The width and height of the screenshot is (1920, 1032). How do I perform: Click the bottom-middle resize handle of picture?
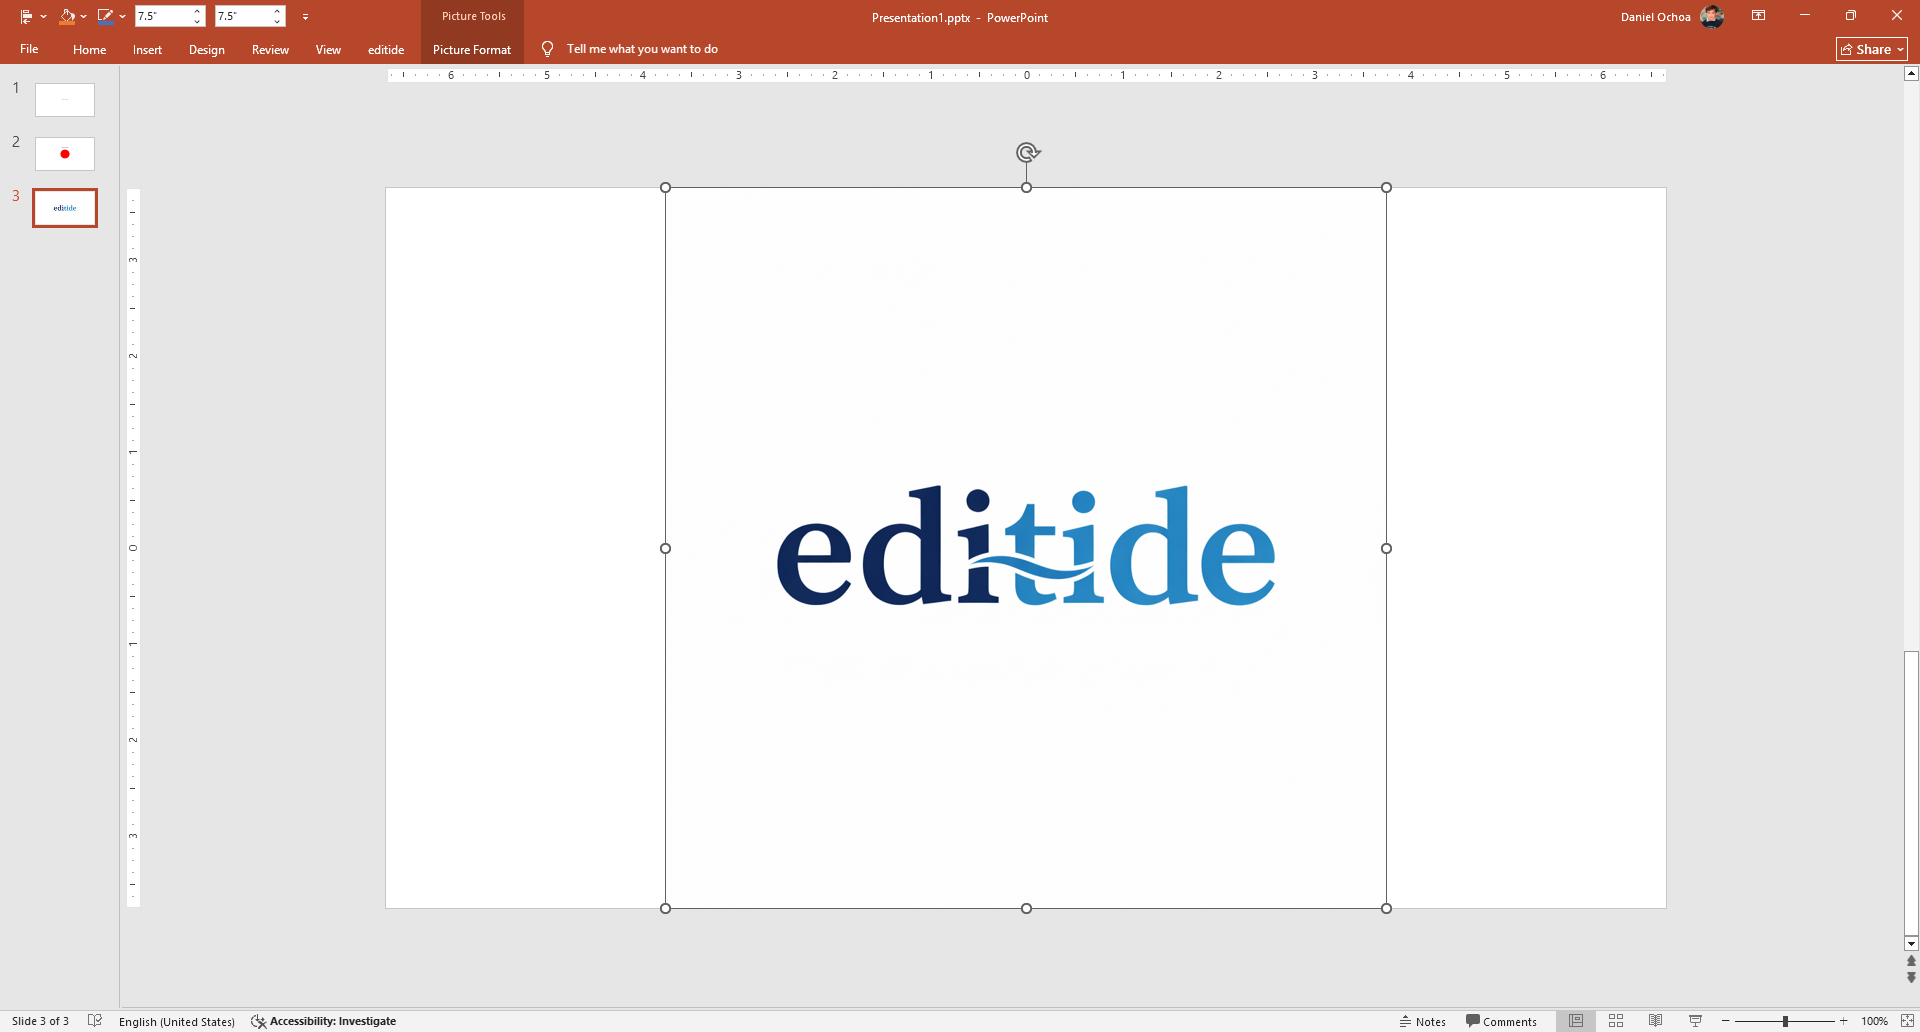(x=1026, y=908)
